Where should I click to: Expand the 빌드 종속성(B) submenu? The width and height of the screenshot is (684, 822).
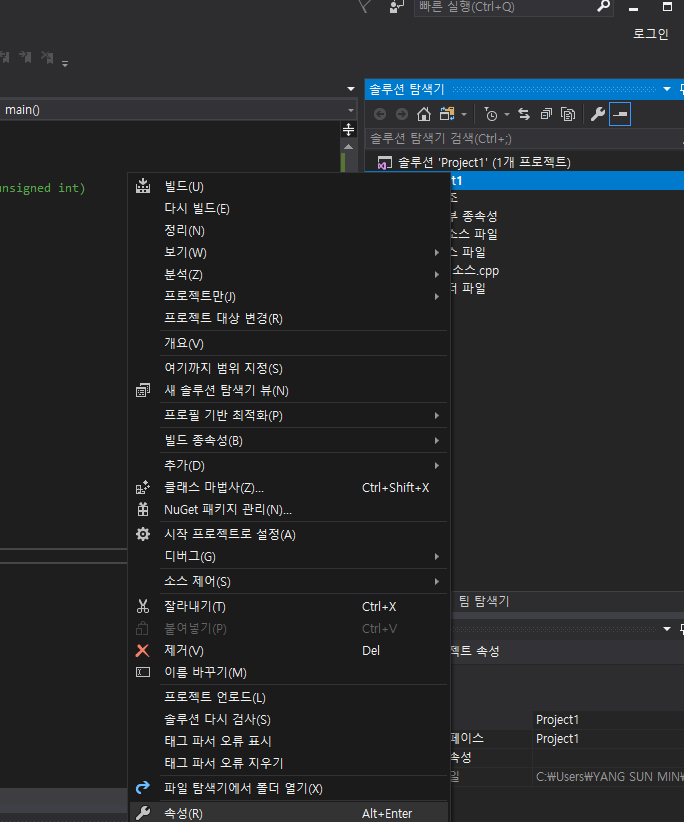(x=437, y=441)
